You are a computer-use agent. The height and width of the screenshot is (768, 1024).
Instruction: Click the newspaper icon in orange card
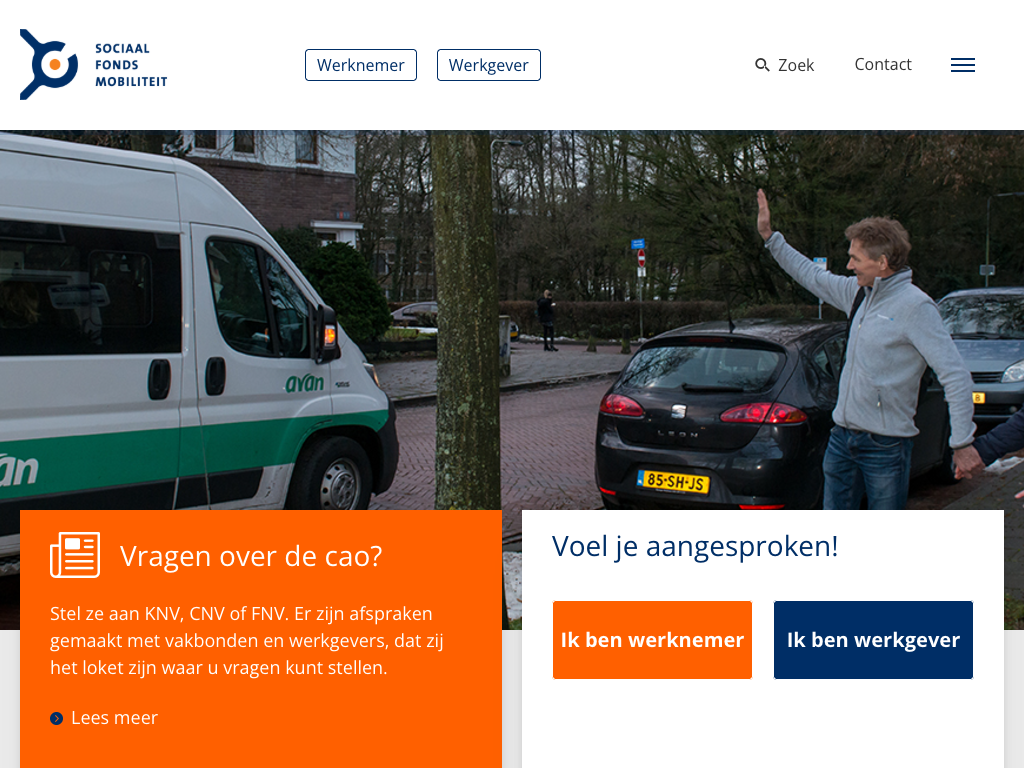[75, 555]
